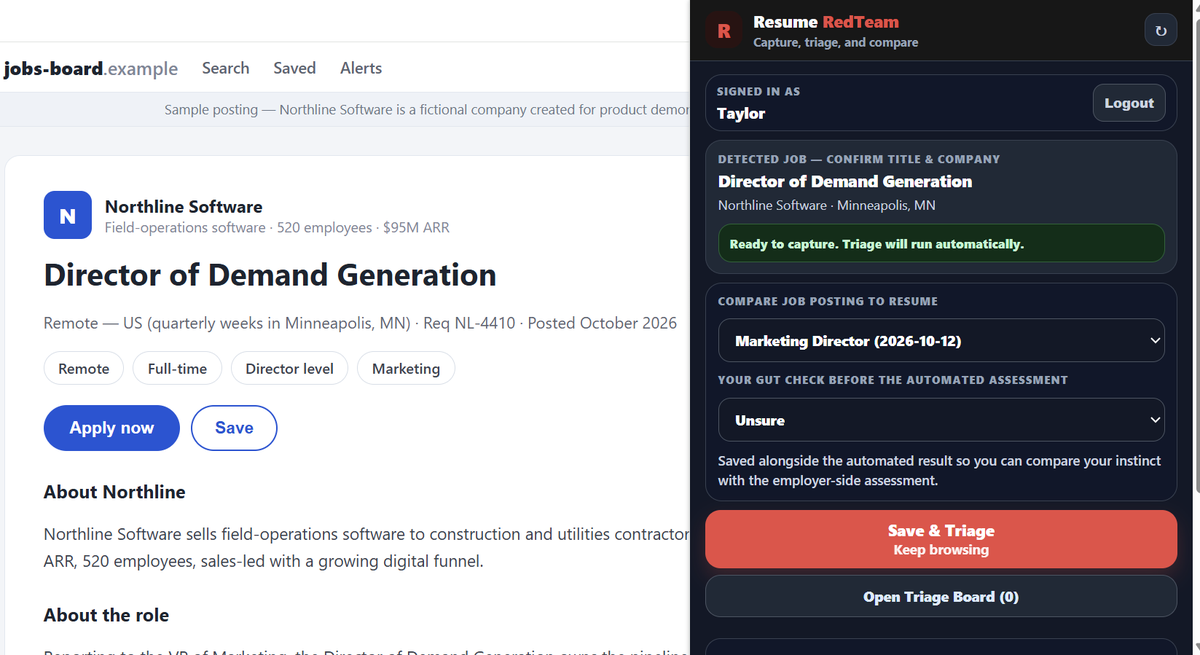
Task: Log out of the Taylor account
Action: click(x=1129, y=103)
